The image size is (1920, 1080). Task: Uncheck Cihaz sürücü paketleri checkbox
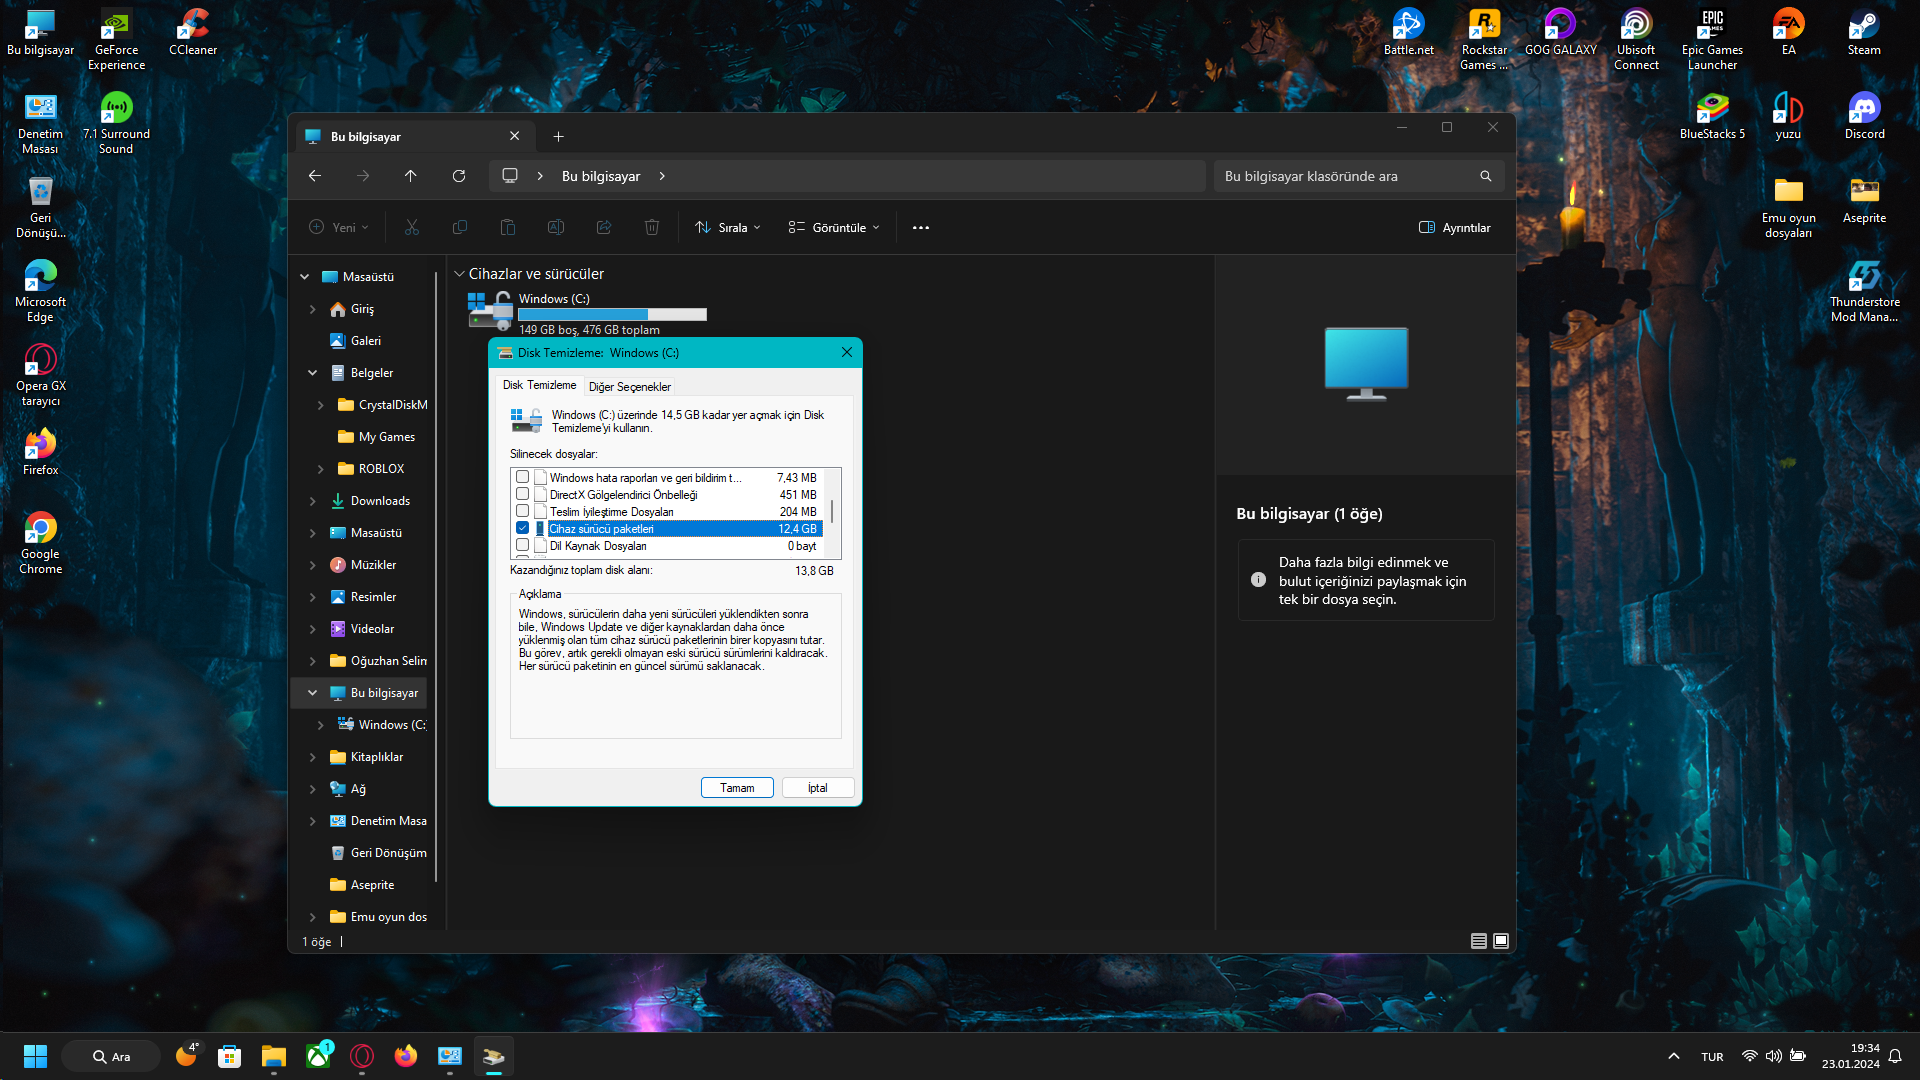tap(522, 528)
